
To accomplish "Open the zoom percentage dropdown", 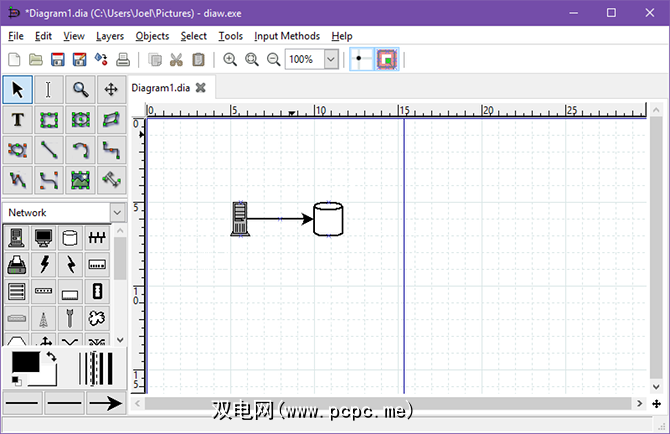I will (x=331, y=59).
